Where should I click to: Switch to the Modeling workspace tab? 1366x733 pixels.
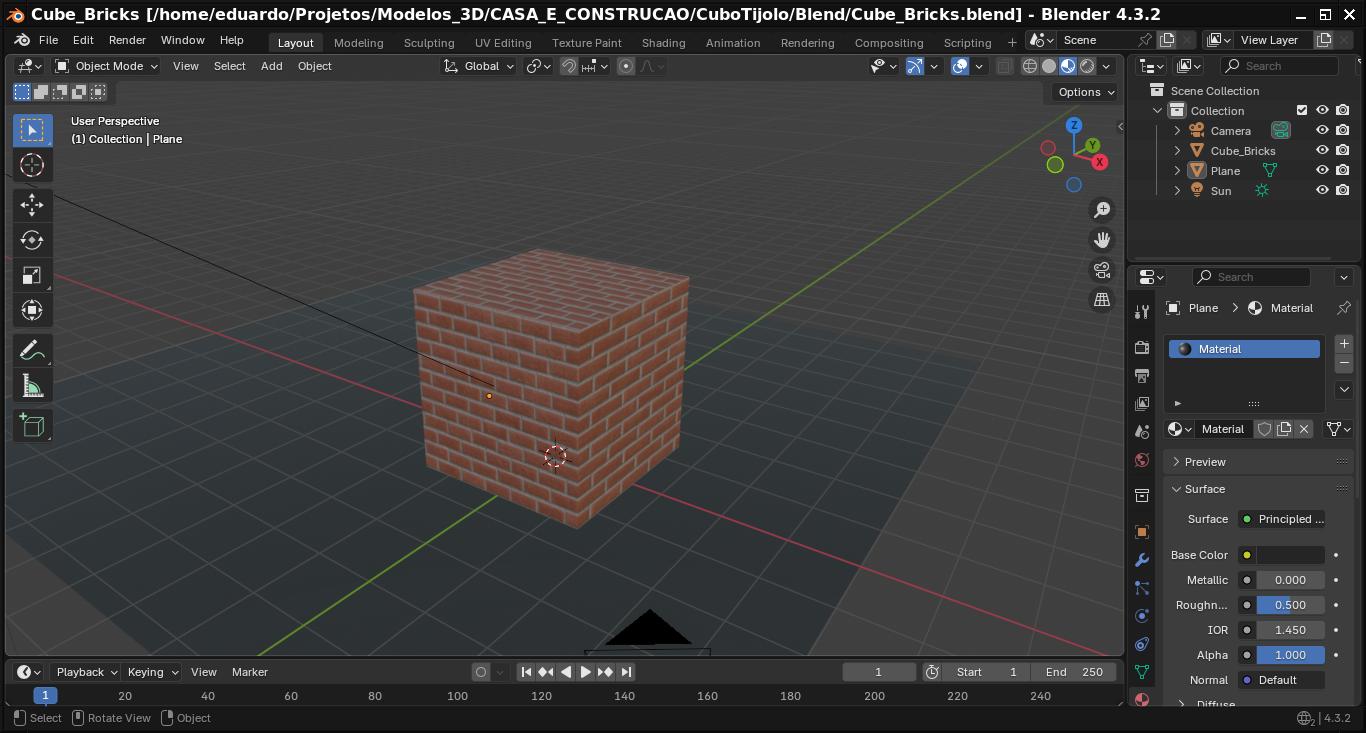[x=358, y=42]
